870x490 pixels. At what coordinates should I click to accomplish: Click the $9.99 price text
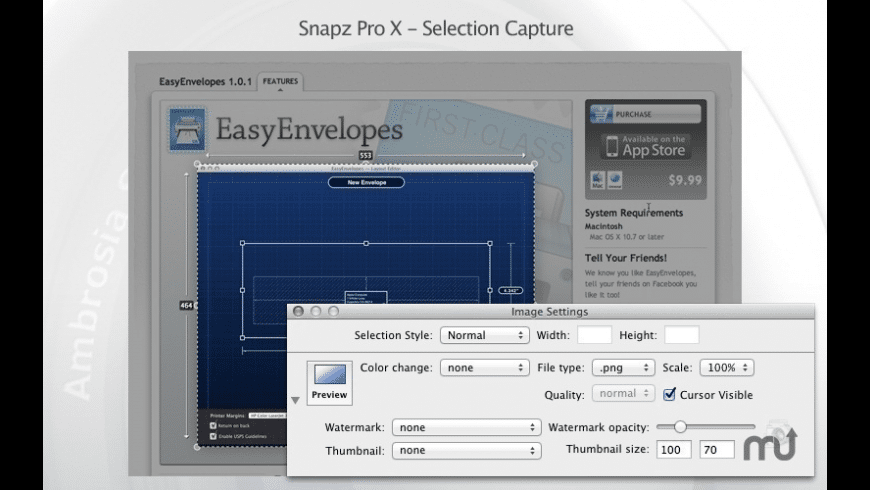(x=685, y=180)
